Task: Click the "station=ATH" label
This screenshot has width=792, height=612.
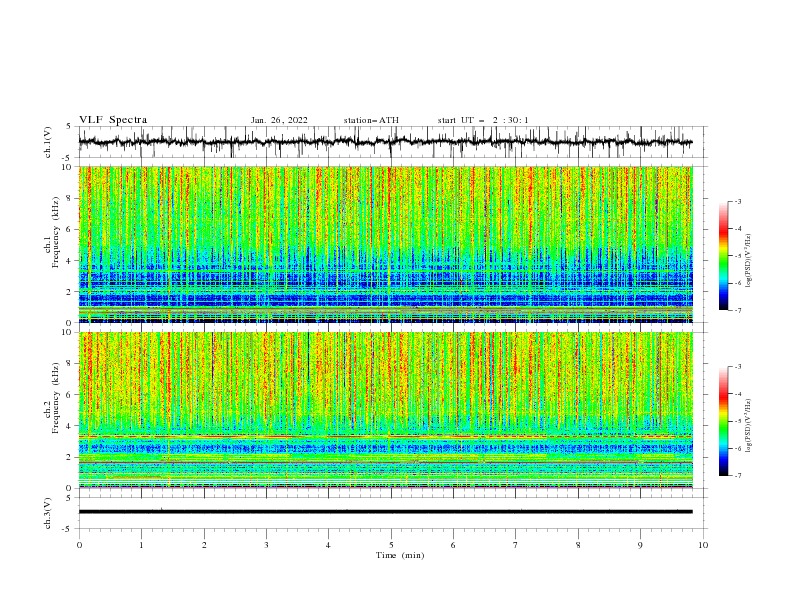Action: coord(371,120)
